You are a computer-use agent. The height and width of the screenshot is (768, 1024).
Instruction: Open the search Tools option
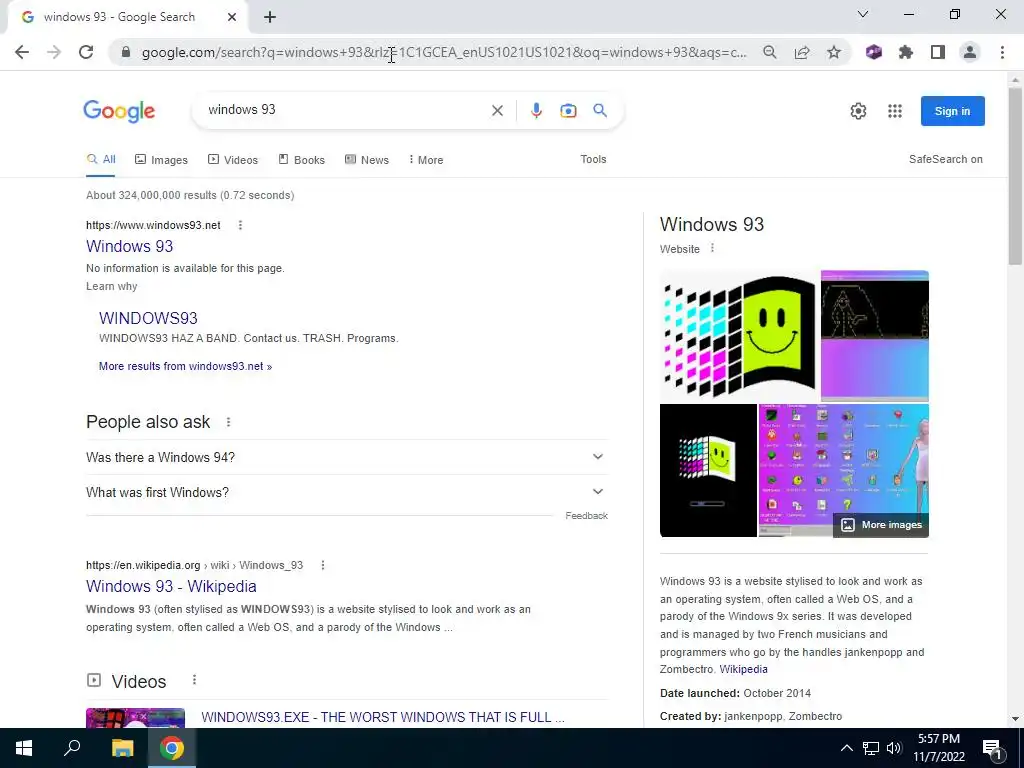tap(593, 159)
